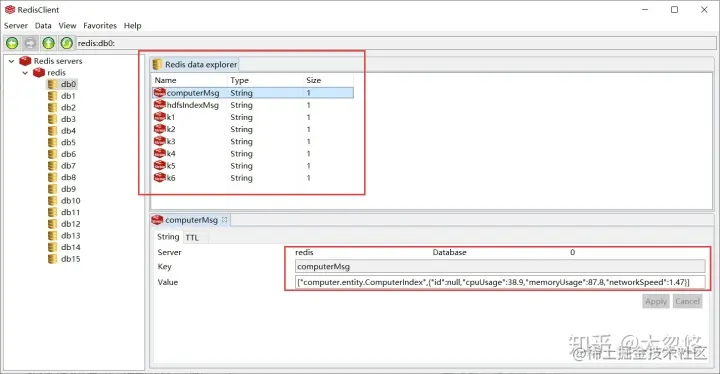The width and height of the screenshot is (720, 374).
Task: Click the String type cell for k3
Action: pyautogui.click(x=242, y=142)
